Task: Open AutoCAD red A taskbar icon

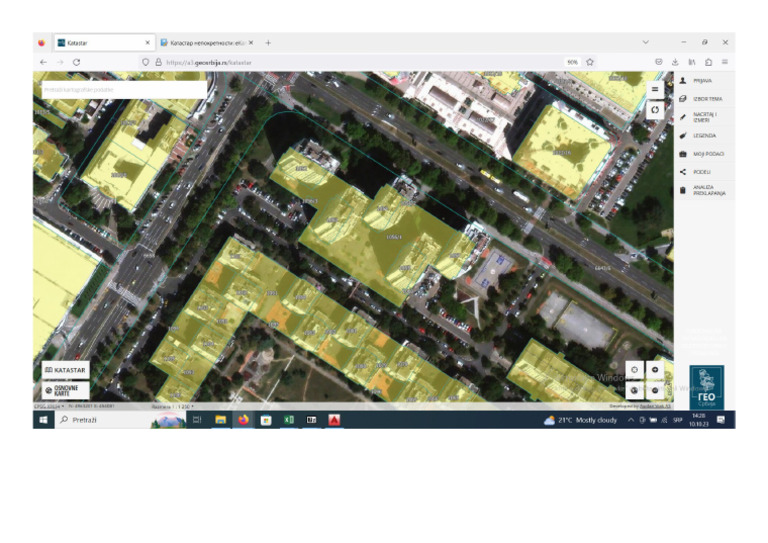Action: tap(334, 420)
